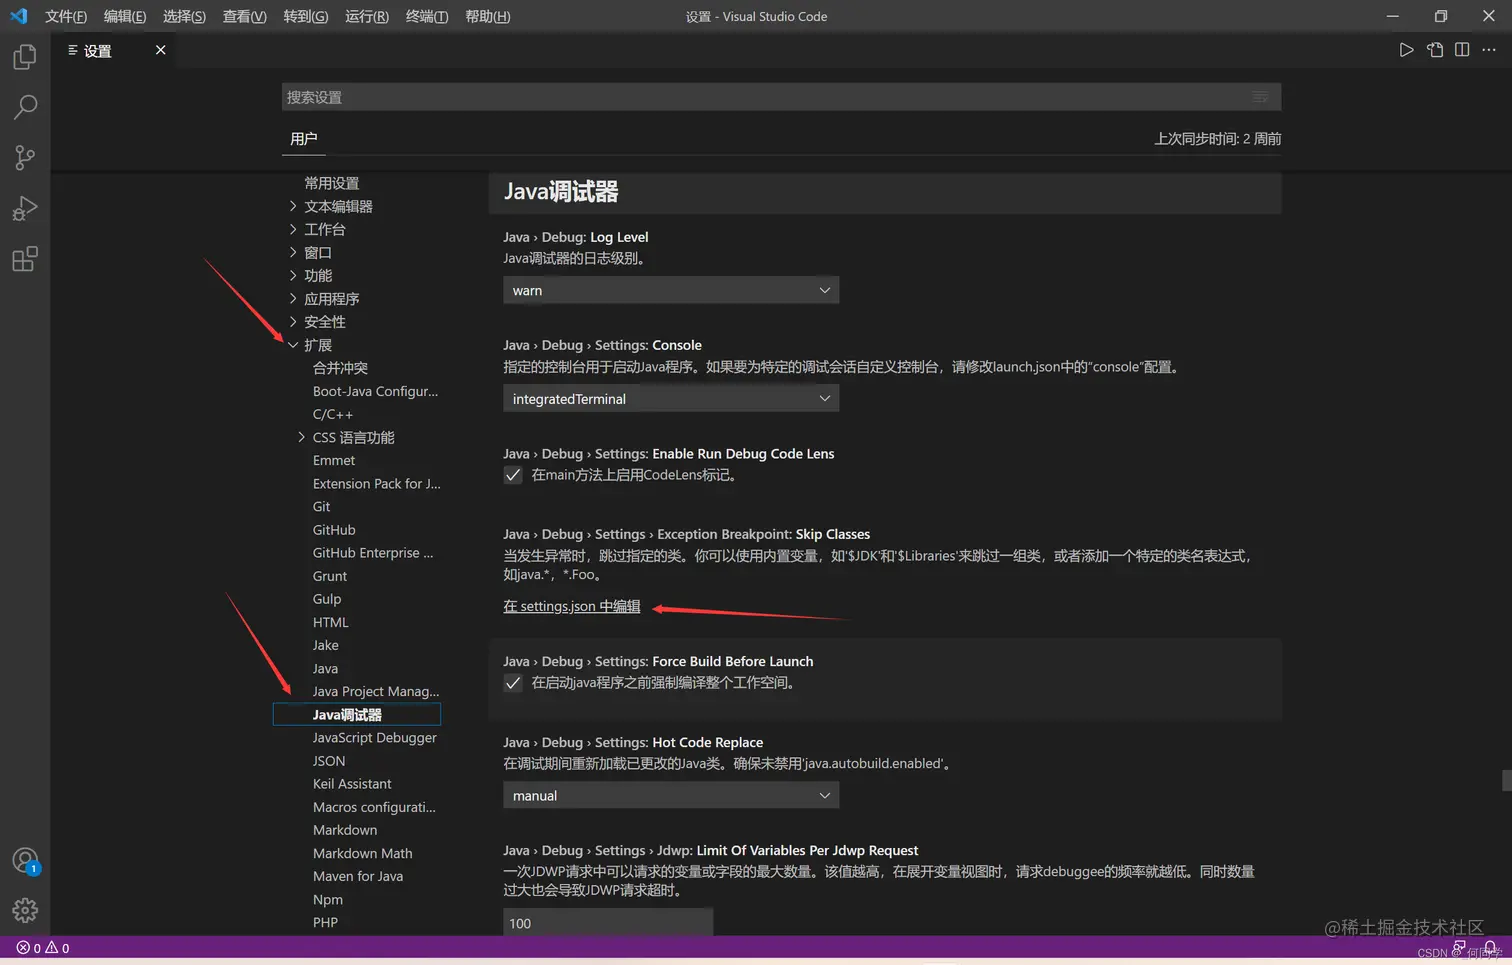Select Markdown Math tree item
1512x965 pixels.
(x=362, y=853)
